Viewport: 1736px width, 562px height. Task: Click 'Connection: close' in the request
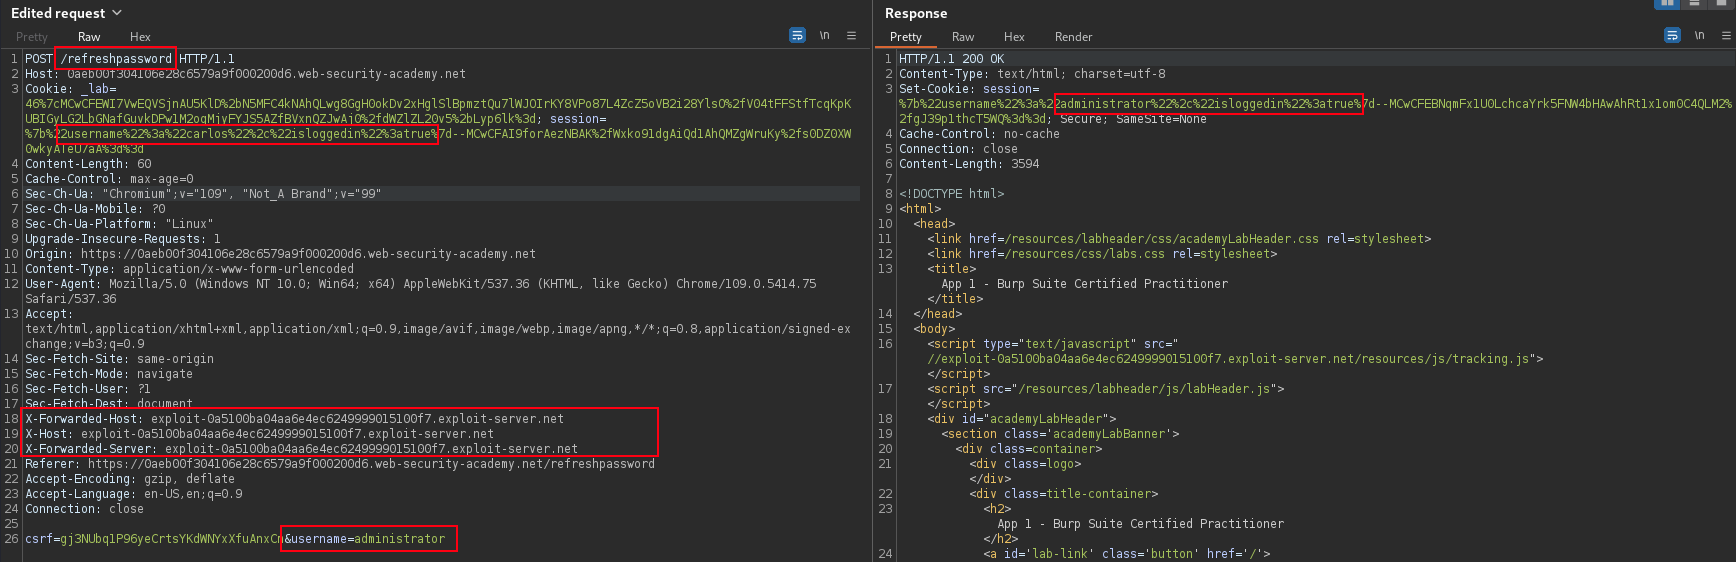tap(84, 509)
